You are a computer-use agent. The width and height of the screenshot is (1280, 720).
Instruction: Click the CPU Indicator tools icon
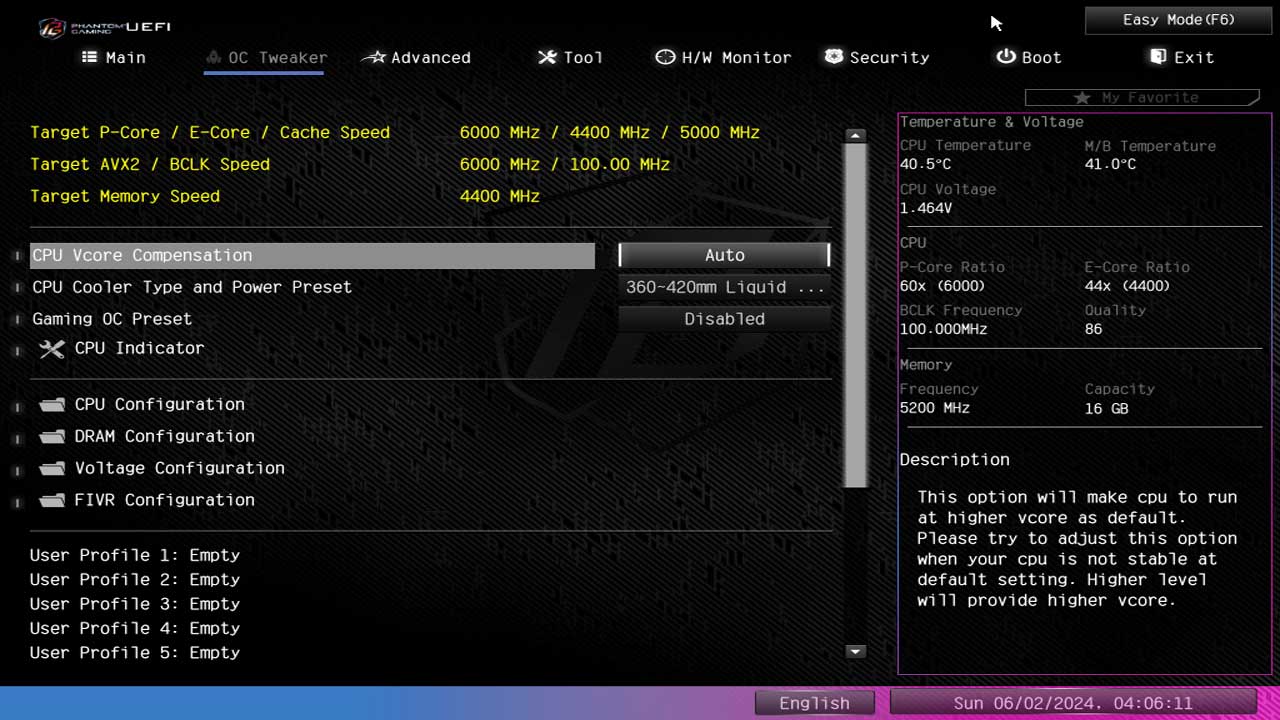[52, 349]
